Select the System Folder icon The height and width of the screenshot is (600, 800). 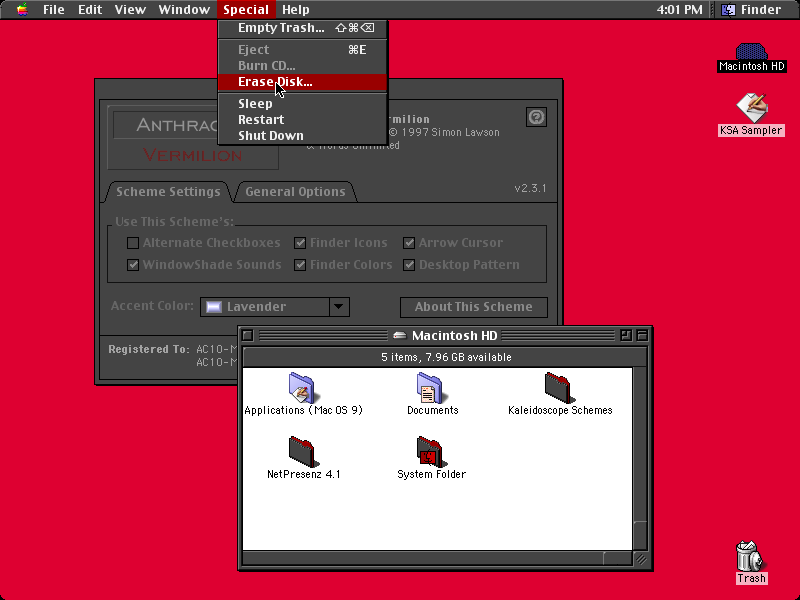pyautogui.click(x=432, y=452)
